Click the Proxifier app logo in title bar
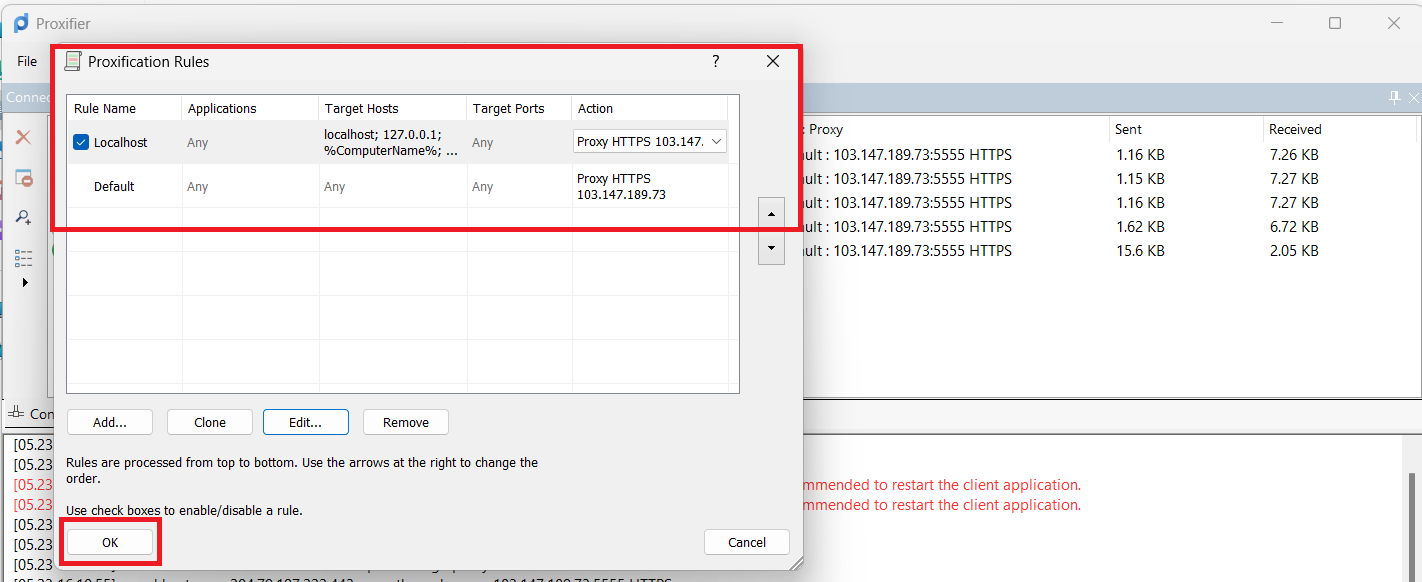The width and height of the screenshot is (1422, 582). click(21, 23)
